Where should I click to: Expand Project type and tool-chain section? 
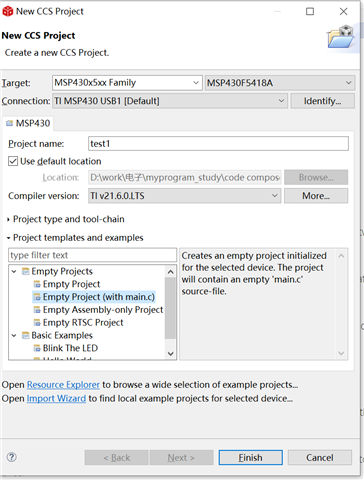coord(8,219)
